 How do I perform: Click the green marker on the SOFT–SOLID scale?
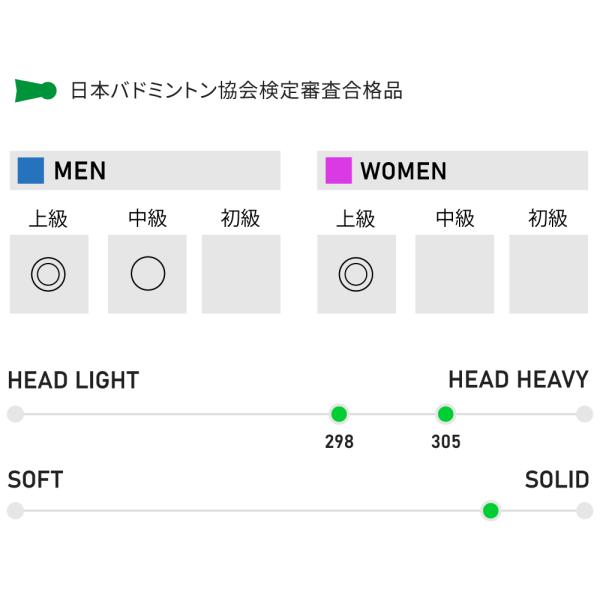pos(490,511)
